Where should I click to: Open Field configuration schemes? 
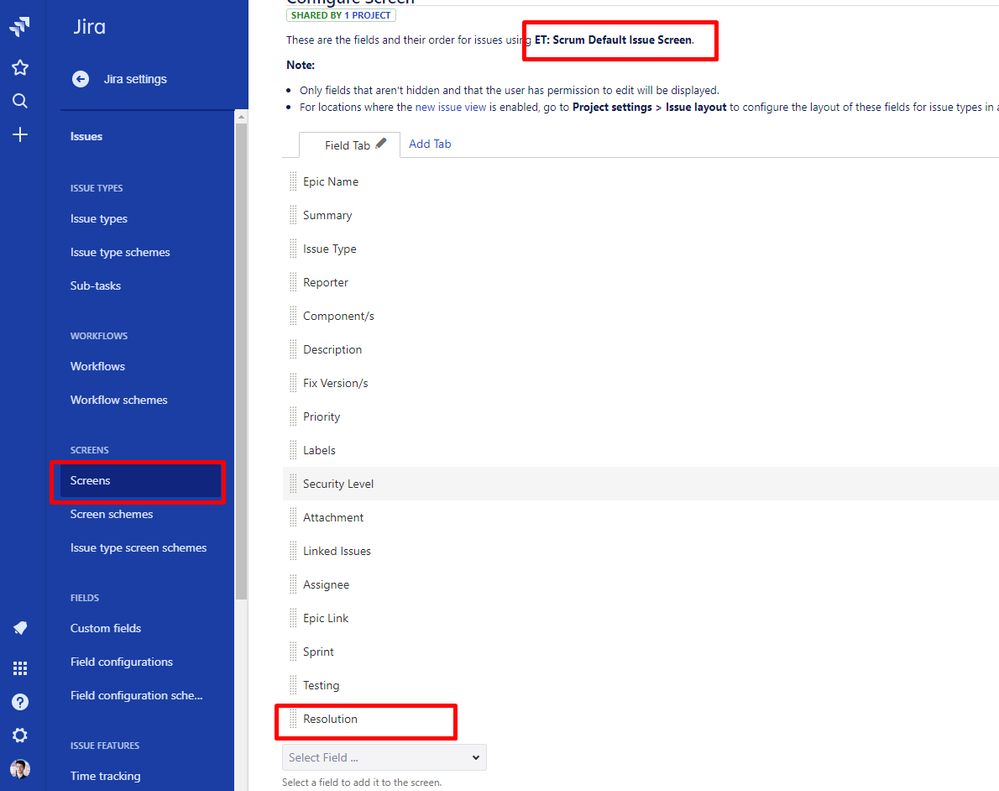coord(136,695)
